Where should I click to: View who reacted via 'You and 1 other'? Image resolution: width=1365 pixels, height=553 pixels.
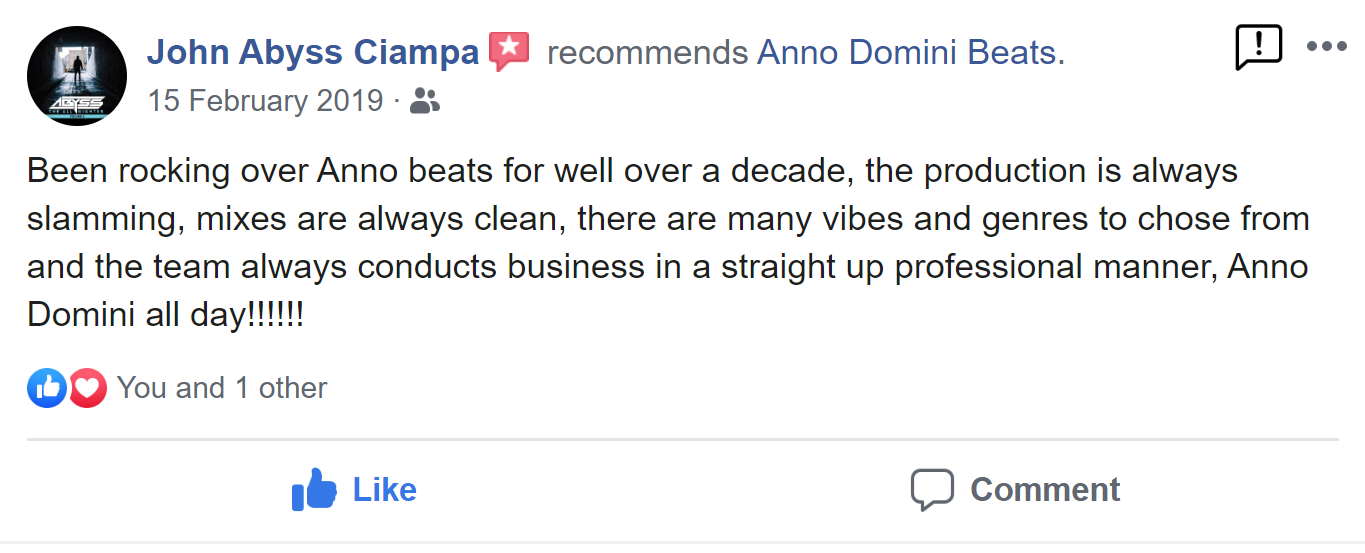click(x=222, y=388)
